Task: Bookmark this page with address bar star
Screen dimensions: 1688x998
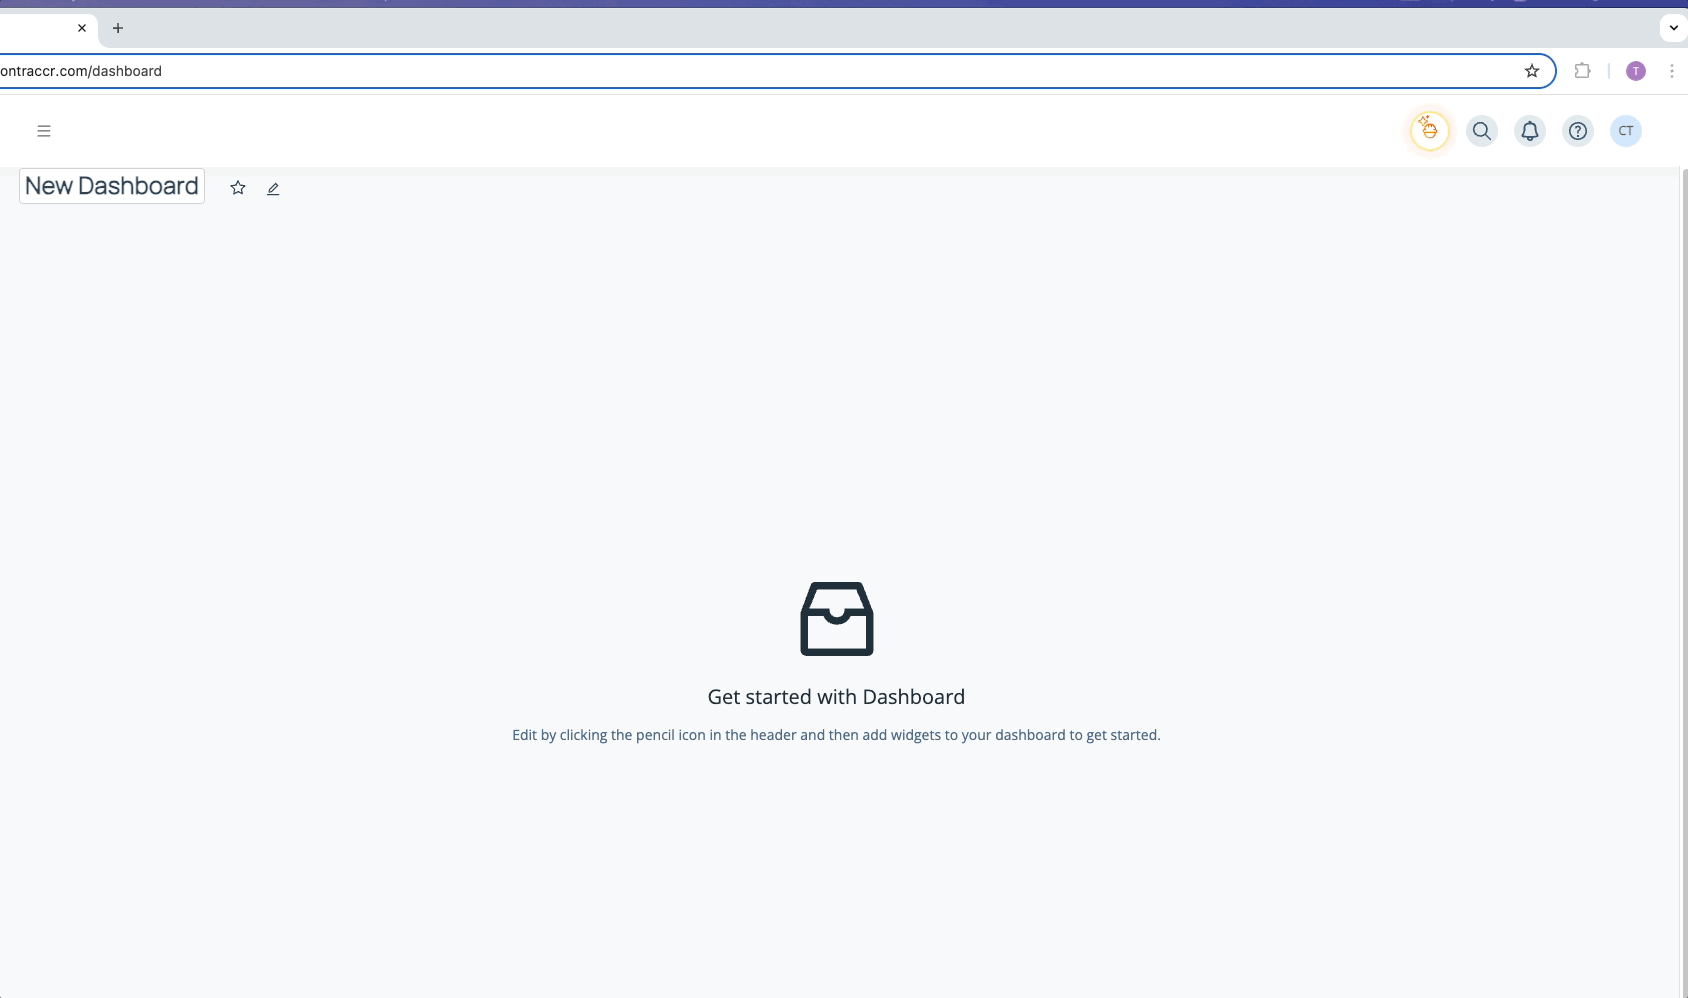Action: (1532, 71)
